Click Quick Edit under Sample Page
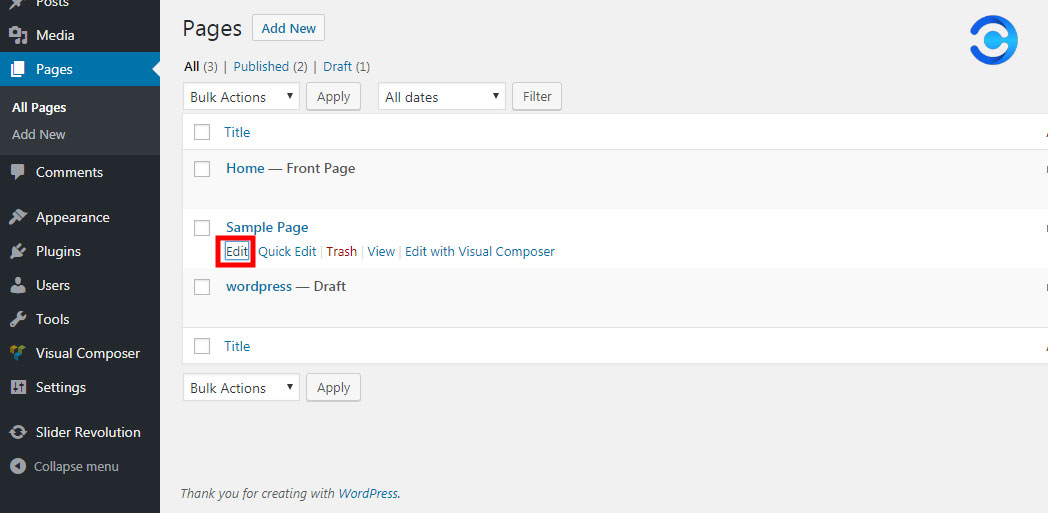 [287, 252]
